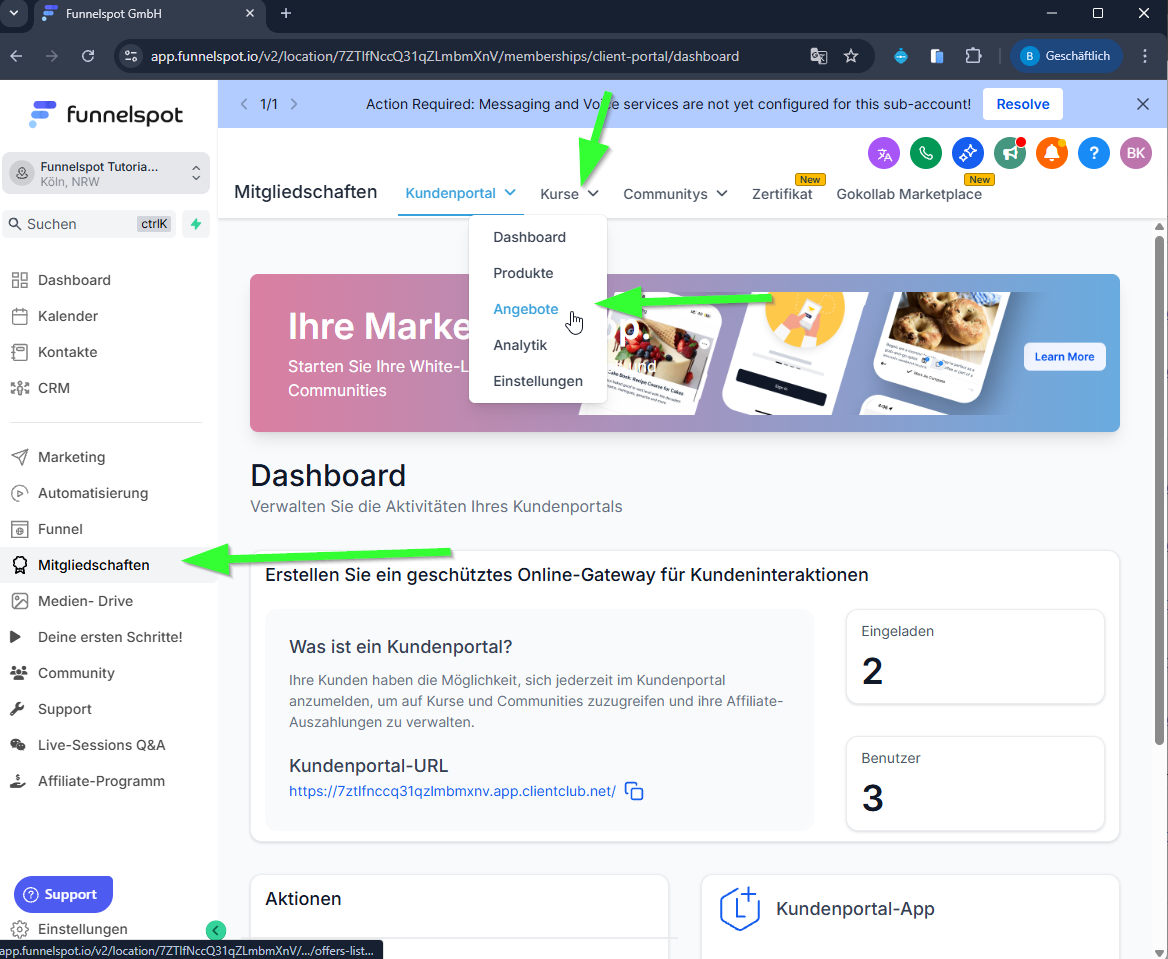Collapse the sidebar with green arrow button

pyautogui.click(x=215, y=930)
